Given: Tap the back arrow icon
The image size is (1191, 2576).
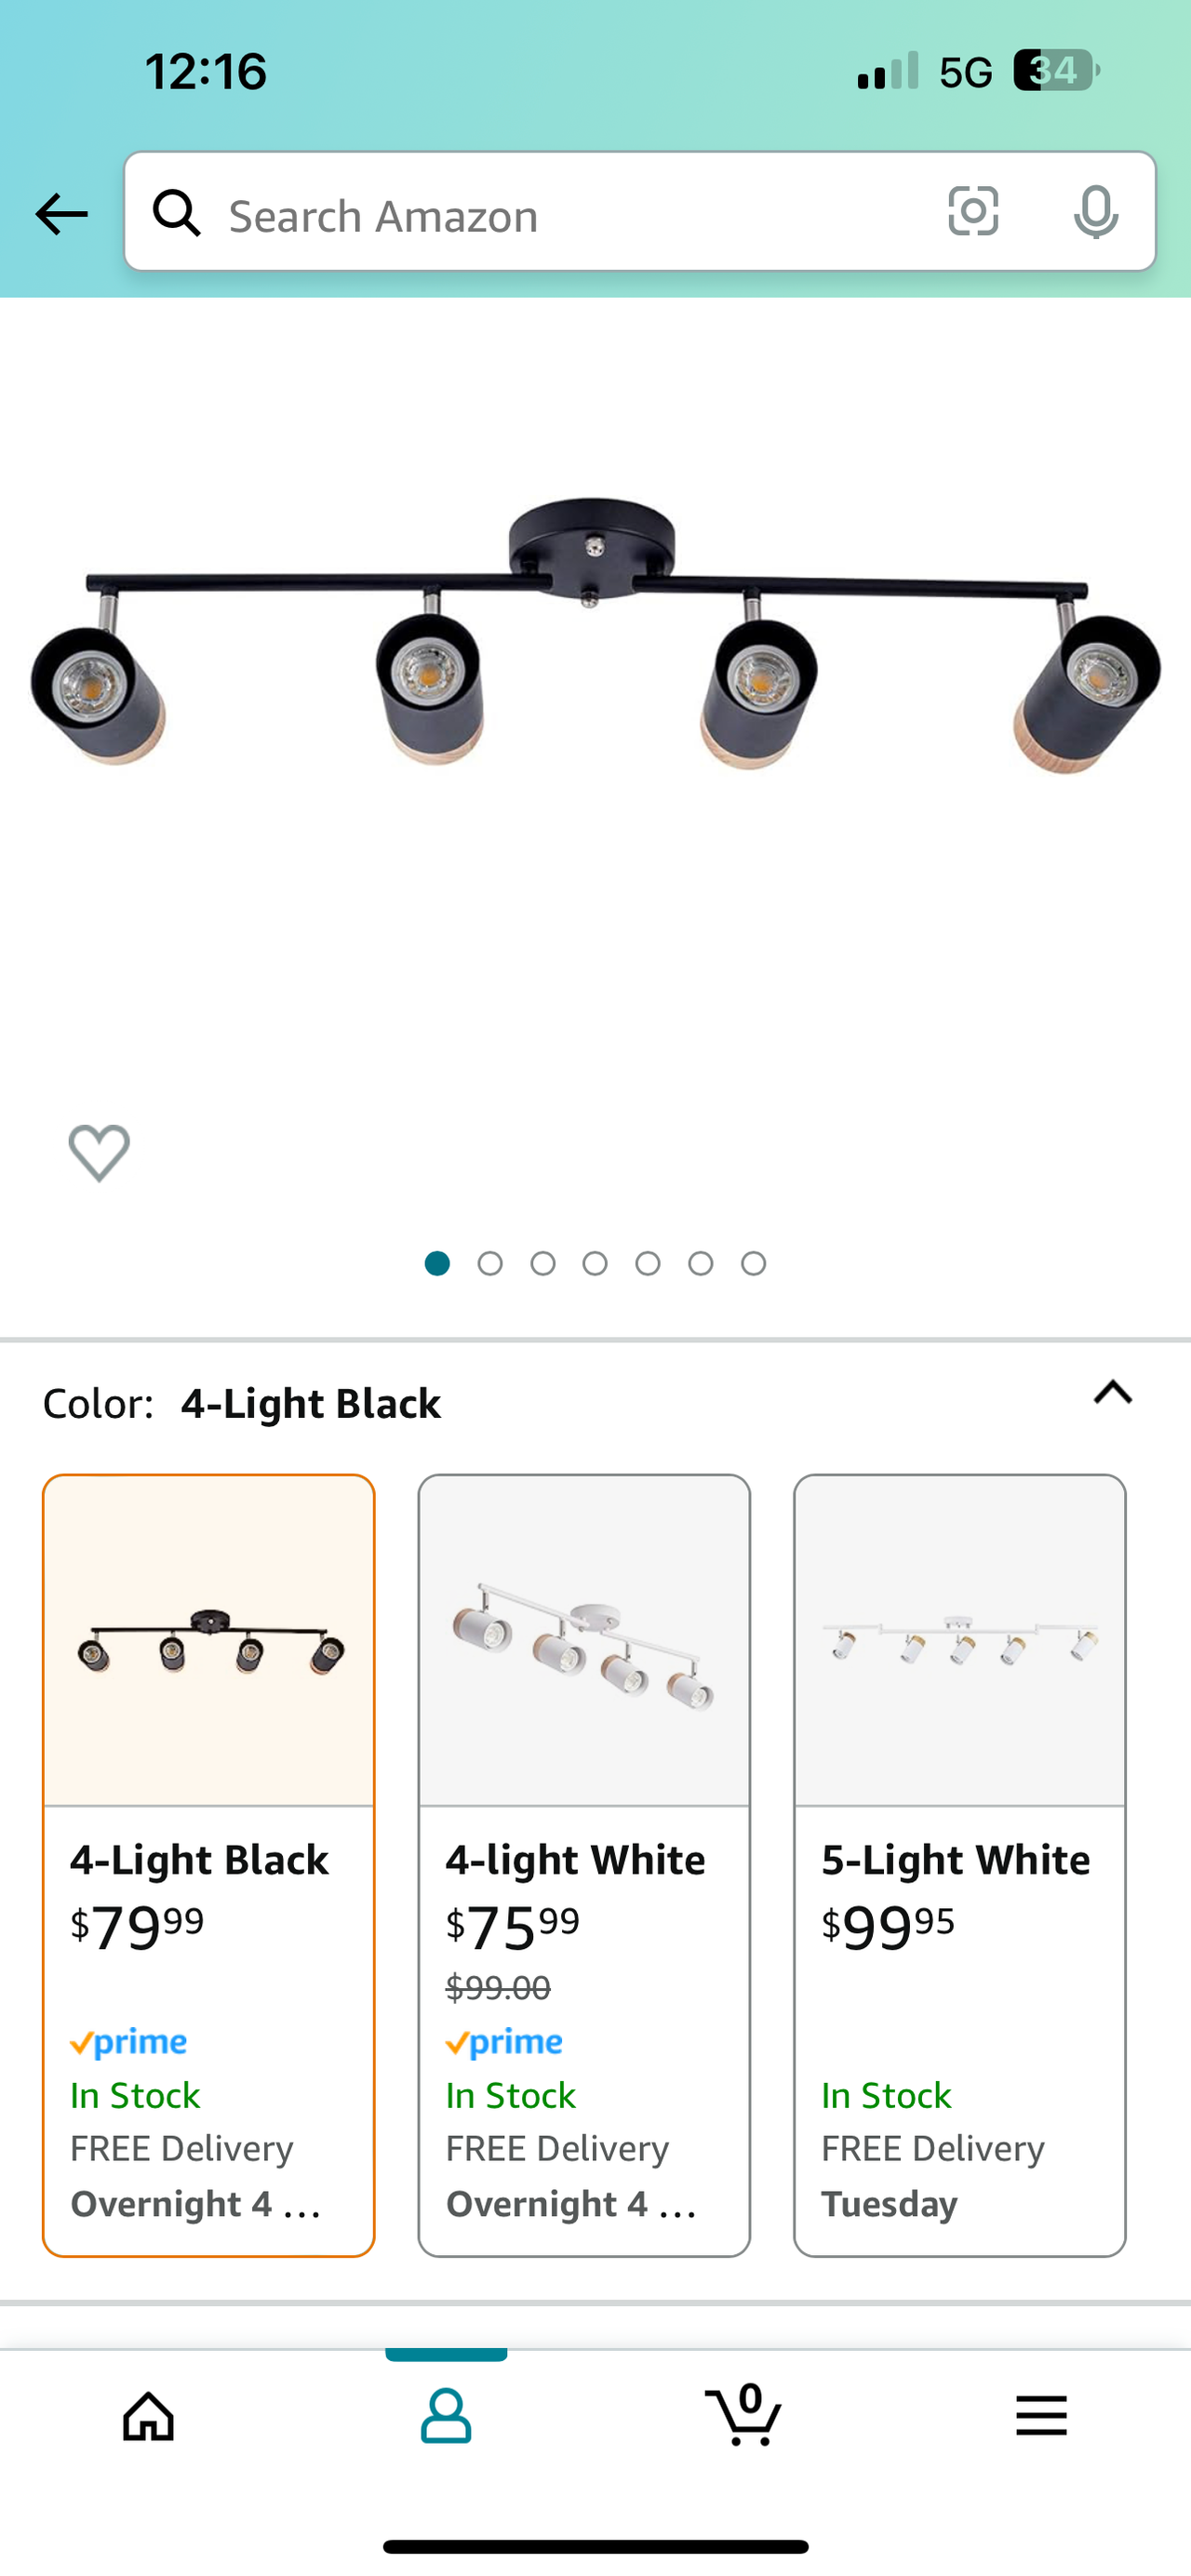Looking at the screenshot, I should coord(61,214).
